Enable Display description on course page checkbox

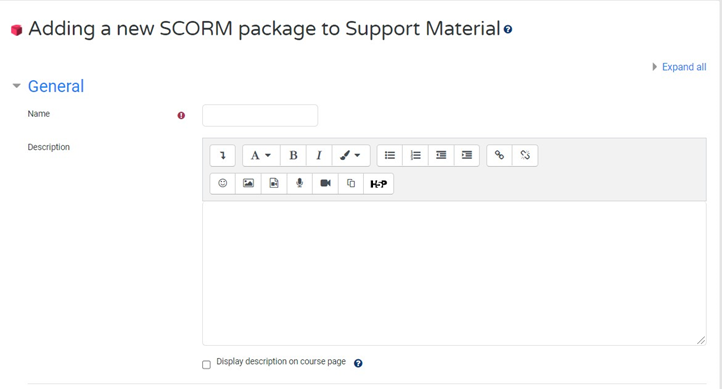point(206,365)
